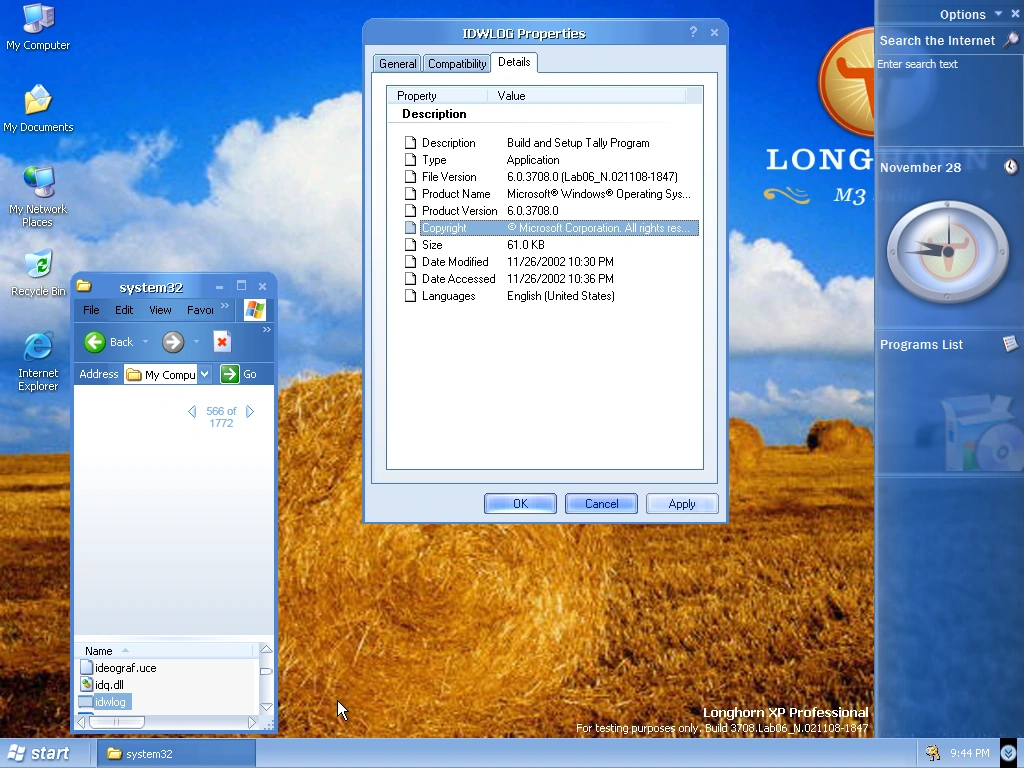The width and height of the screenshot is (1024, 768).
Task: Click the file list scroll up arrow
Action: point(266,649)
